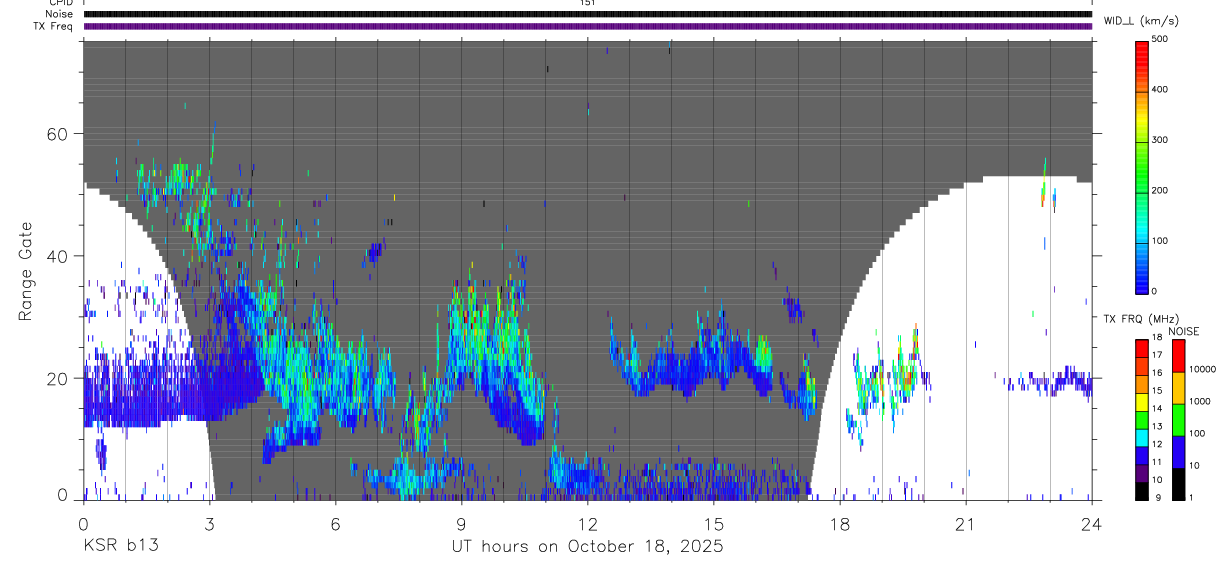The width and height of the screenshot is (1228, 567).
Task: Select the "KSR b13" radar beam label
Action: coord(121,546)
